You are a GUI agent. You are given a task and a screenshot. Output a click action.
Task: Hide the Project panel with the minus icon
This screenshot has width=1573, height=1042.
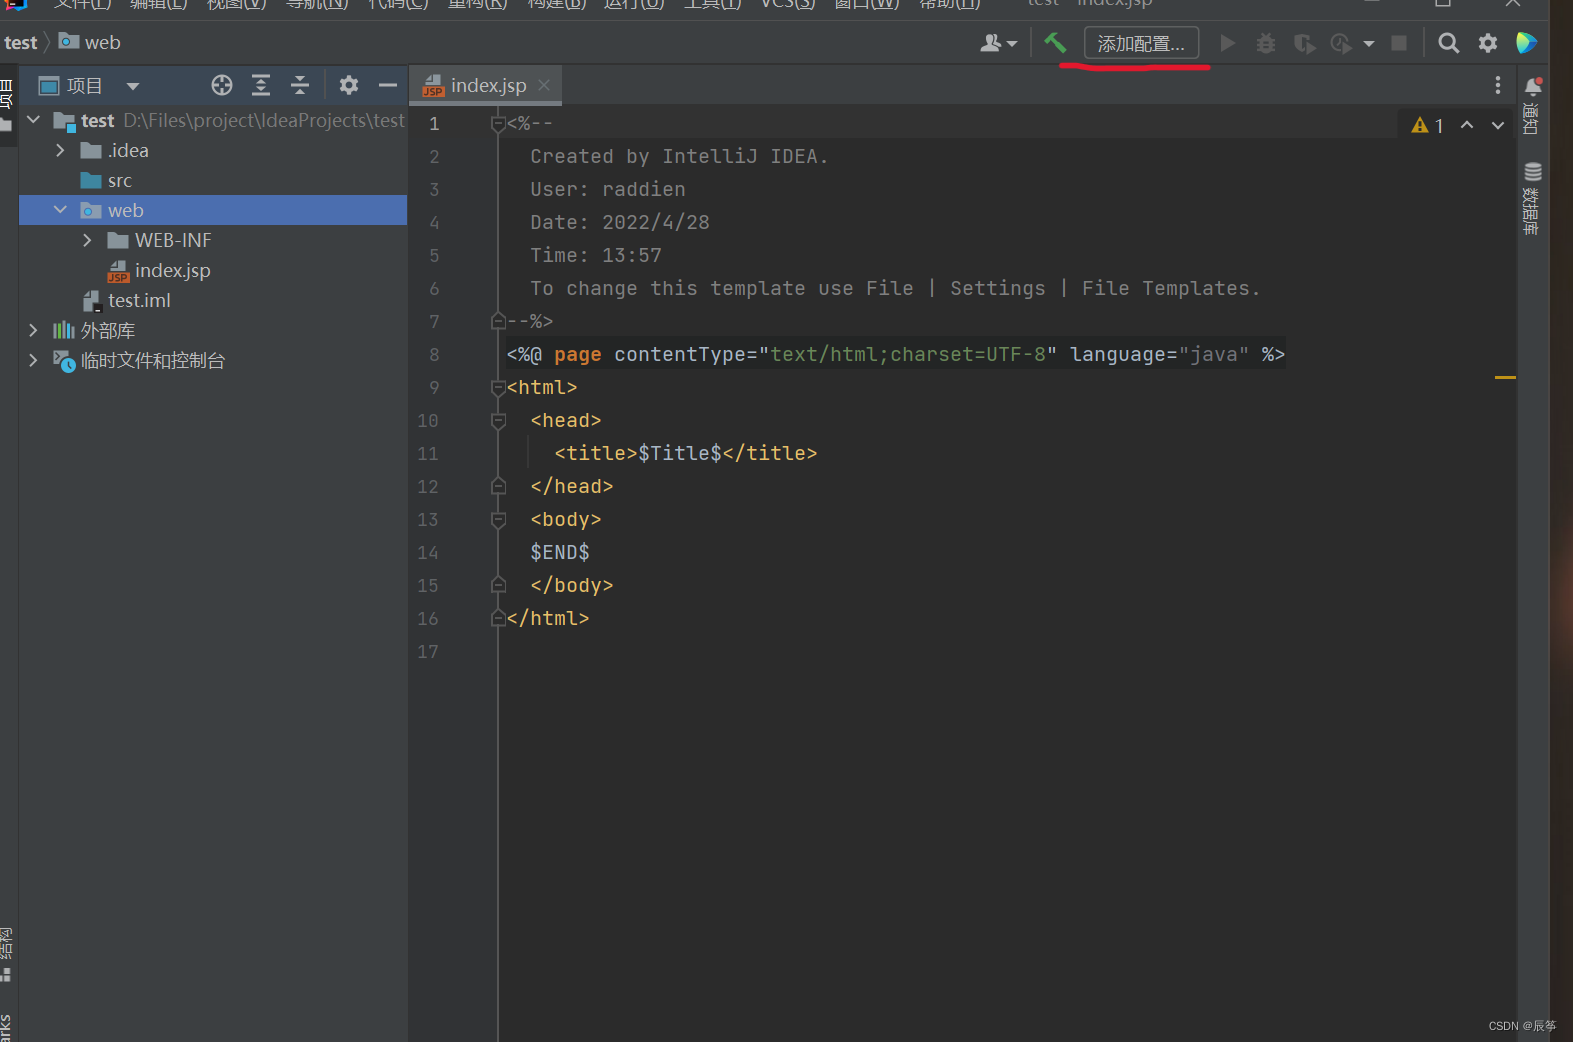388,85
